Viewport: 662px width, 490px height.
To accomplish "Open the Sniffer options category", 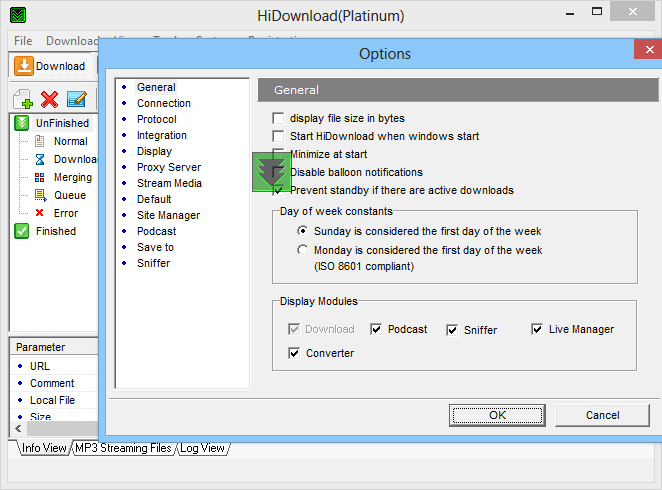I will [x=154, y=263].
